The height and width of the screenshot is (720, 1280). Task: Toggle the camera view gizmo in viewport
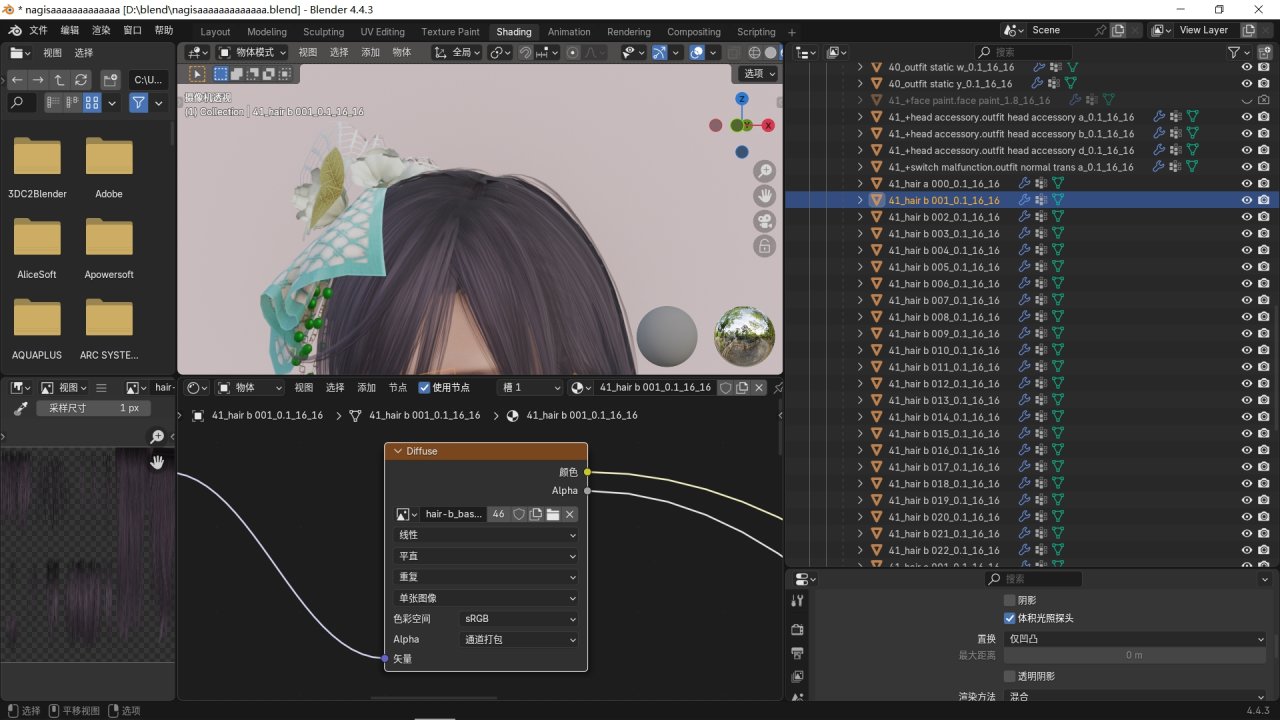[764, 221]
